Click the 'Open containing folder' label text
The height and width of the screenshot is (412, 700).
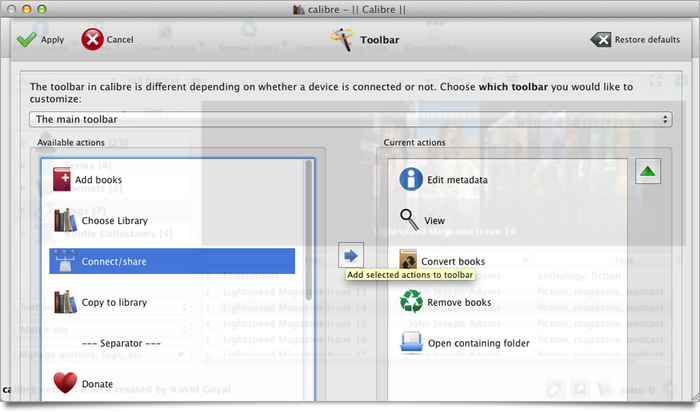(x=479, y=343)
